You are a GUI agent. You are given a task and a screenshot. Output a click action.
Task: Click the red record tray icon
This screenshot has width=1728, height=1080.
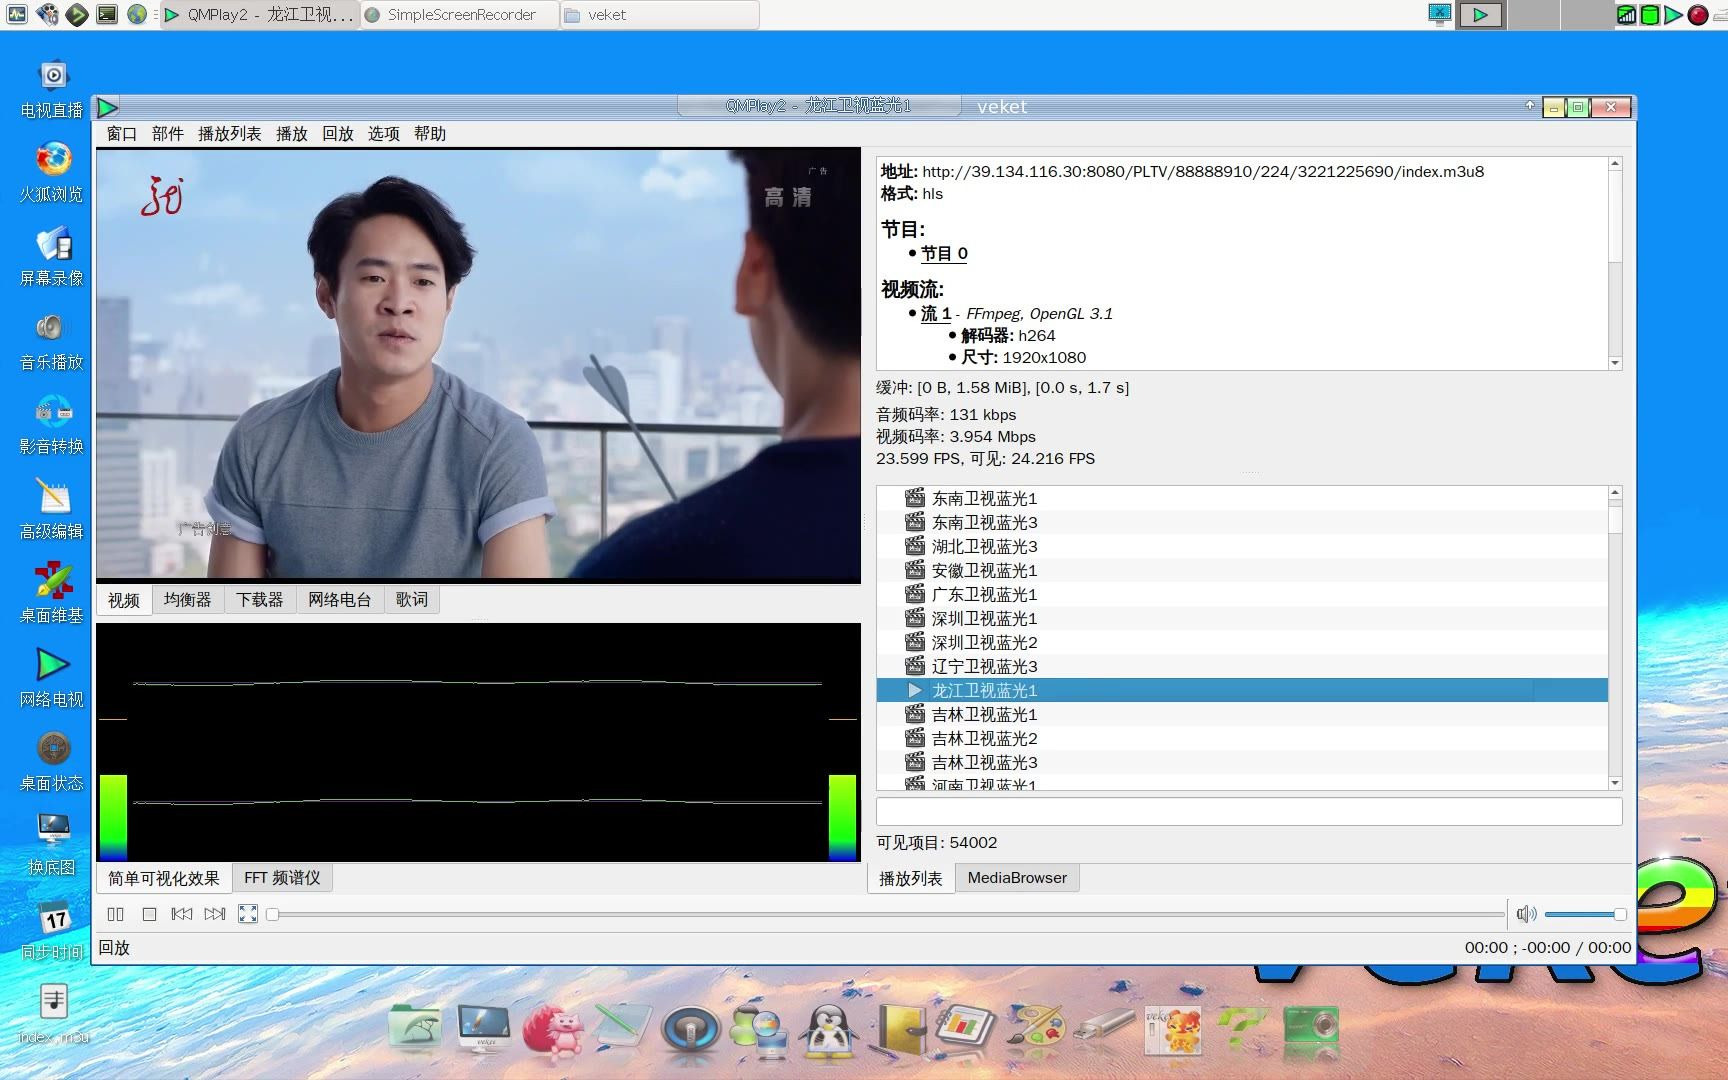(x=1698, y=15)
